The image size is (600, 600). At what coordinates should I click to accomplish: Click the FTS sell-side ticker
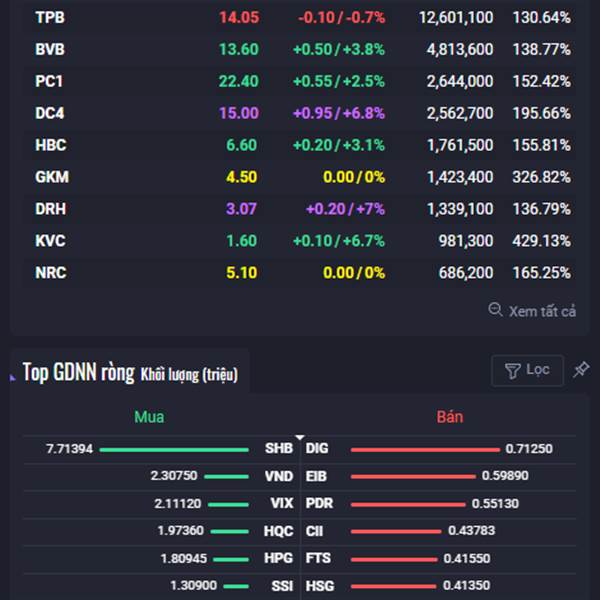(318, 558)
